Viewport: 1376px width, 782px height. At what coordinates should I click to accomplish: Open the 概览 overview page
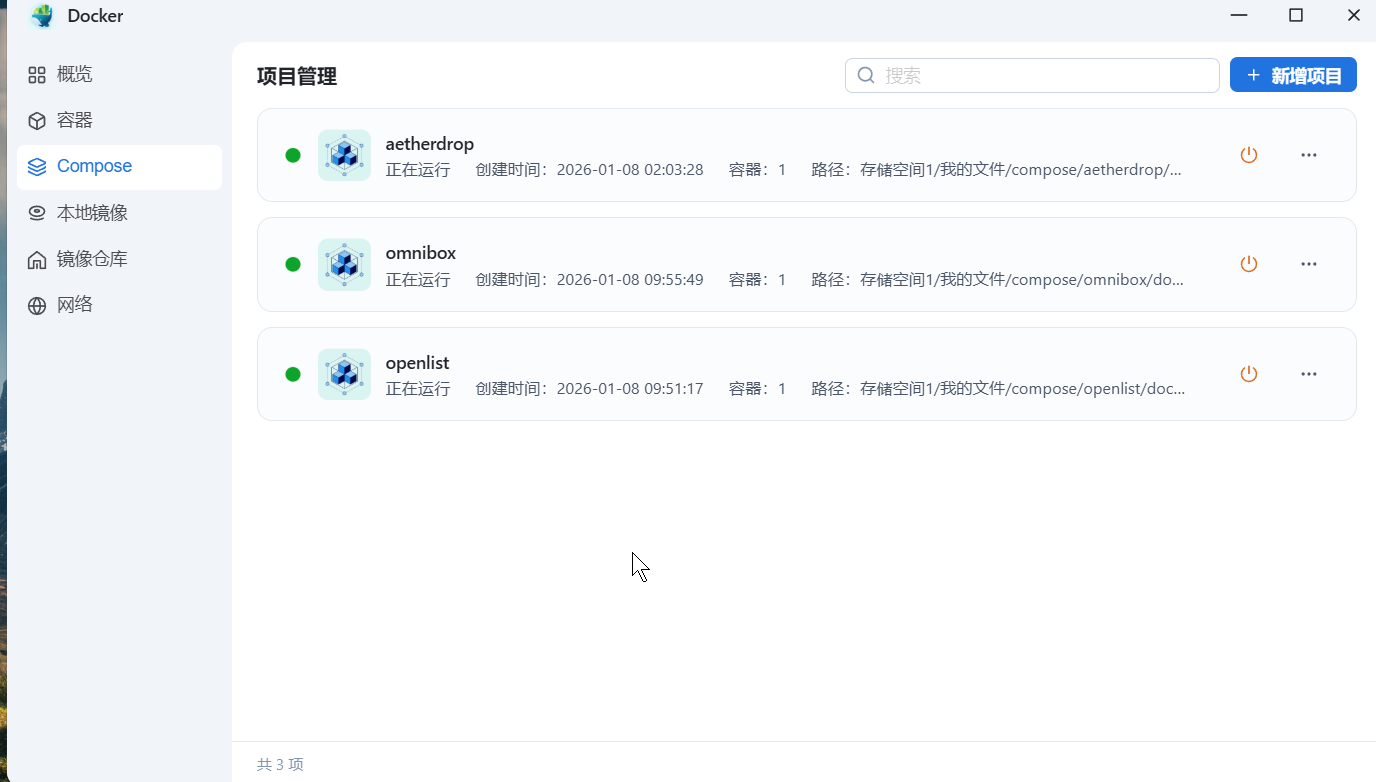(x=119, y=74)
